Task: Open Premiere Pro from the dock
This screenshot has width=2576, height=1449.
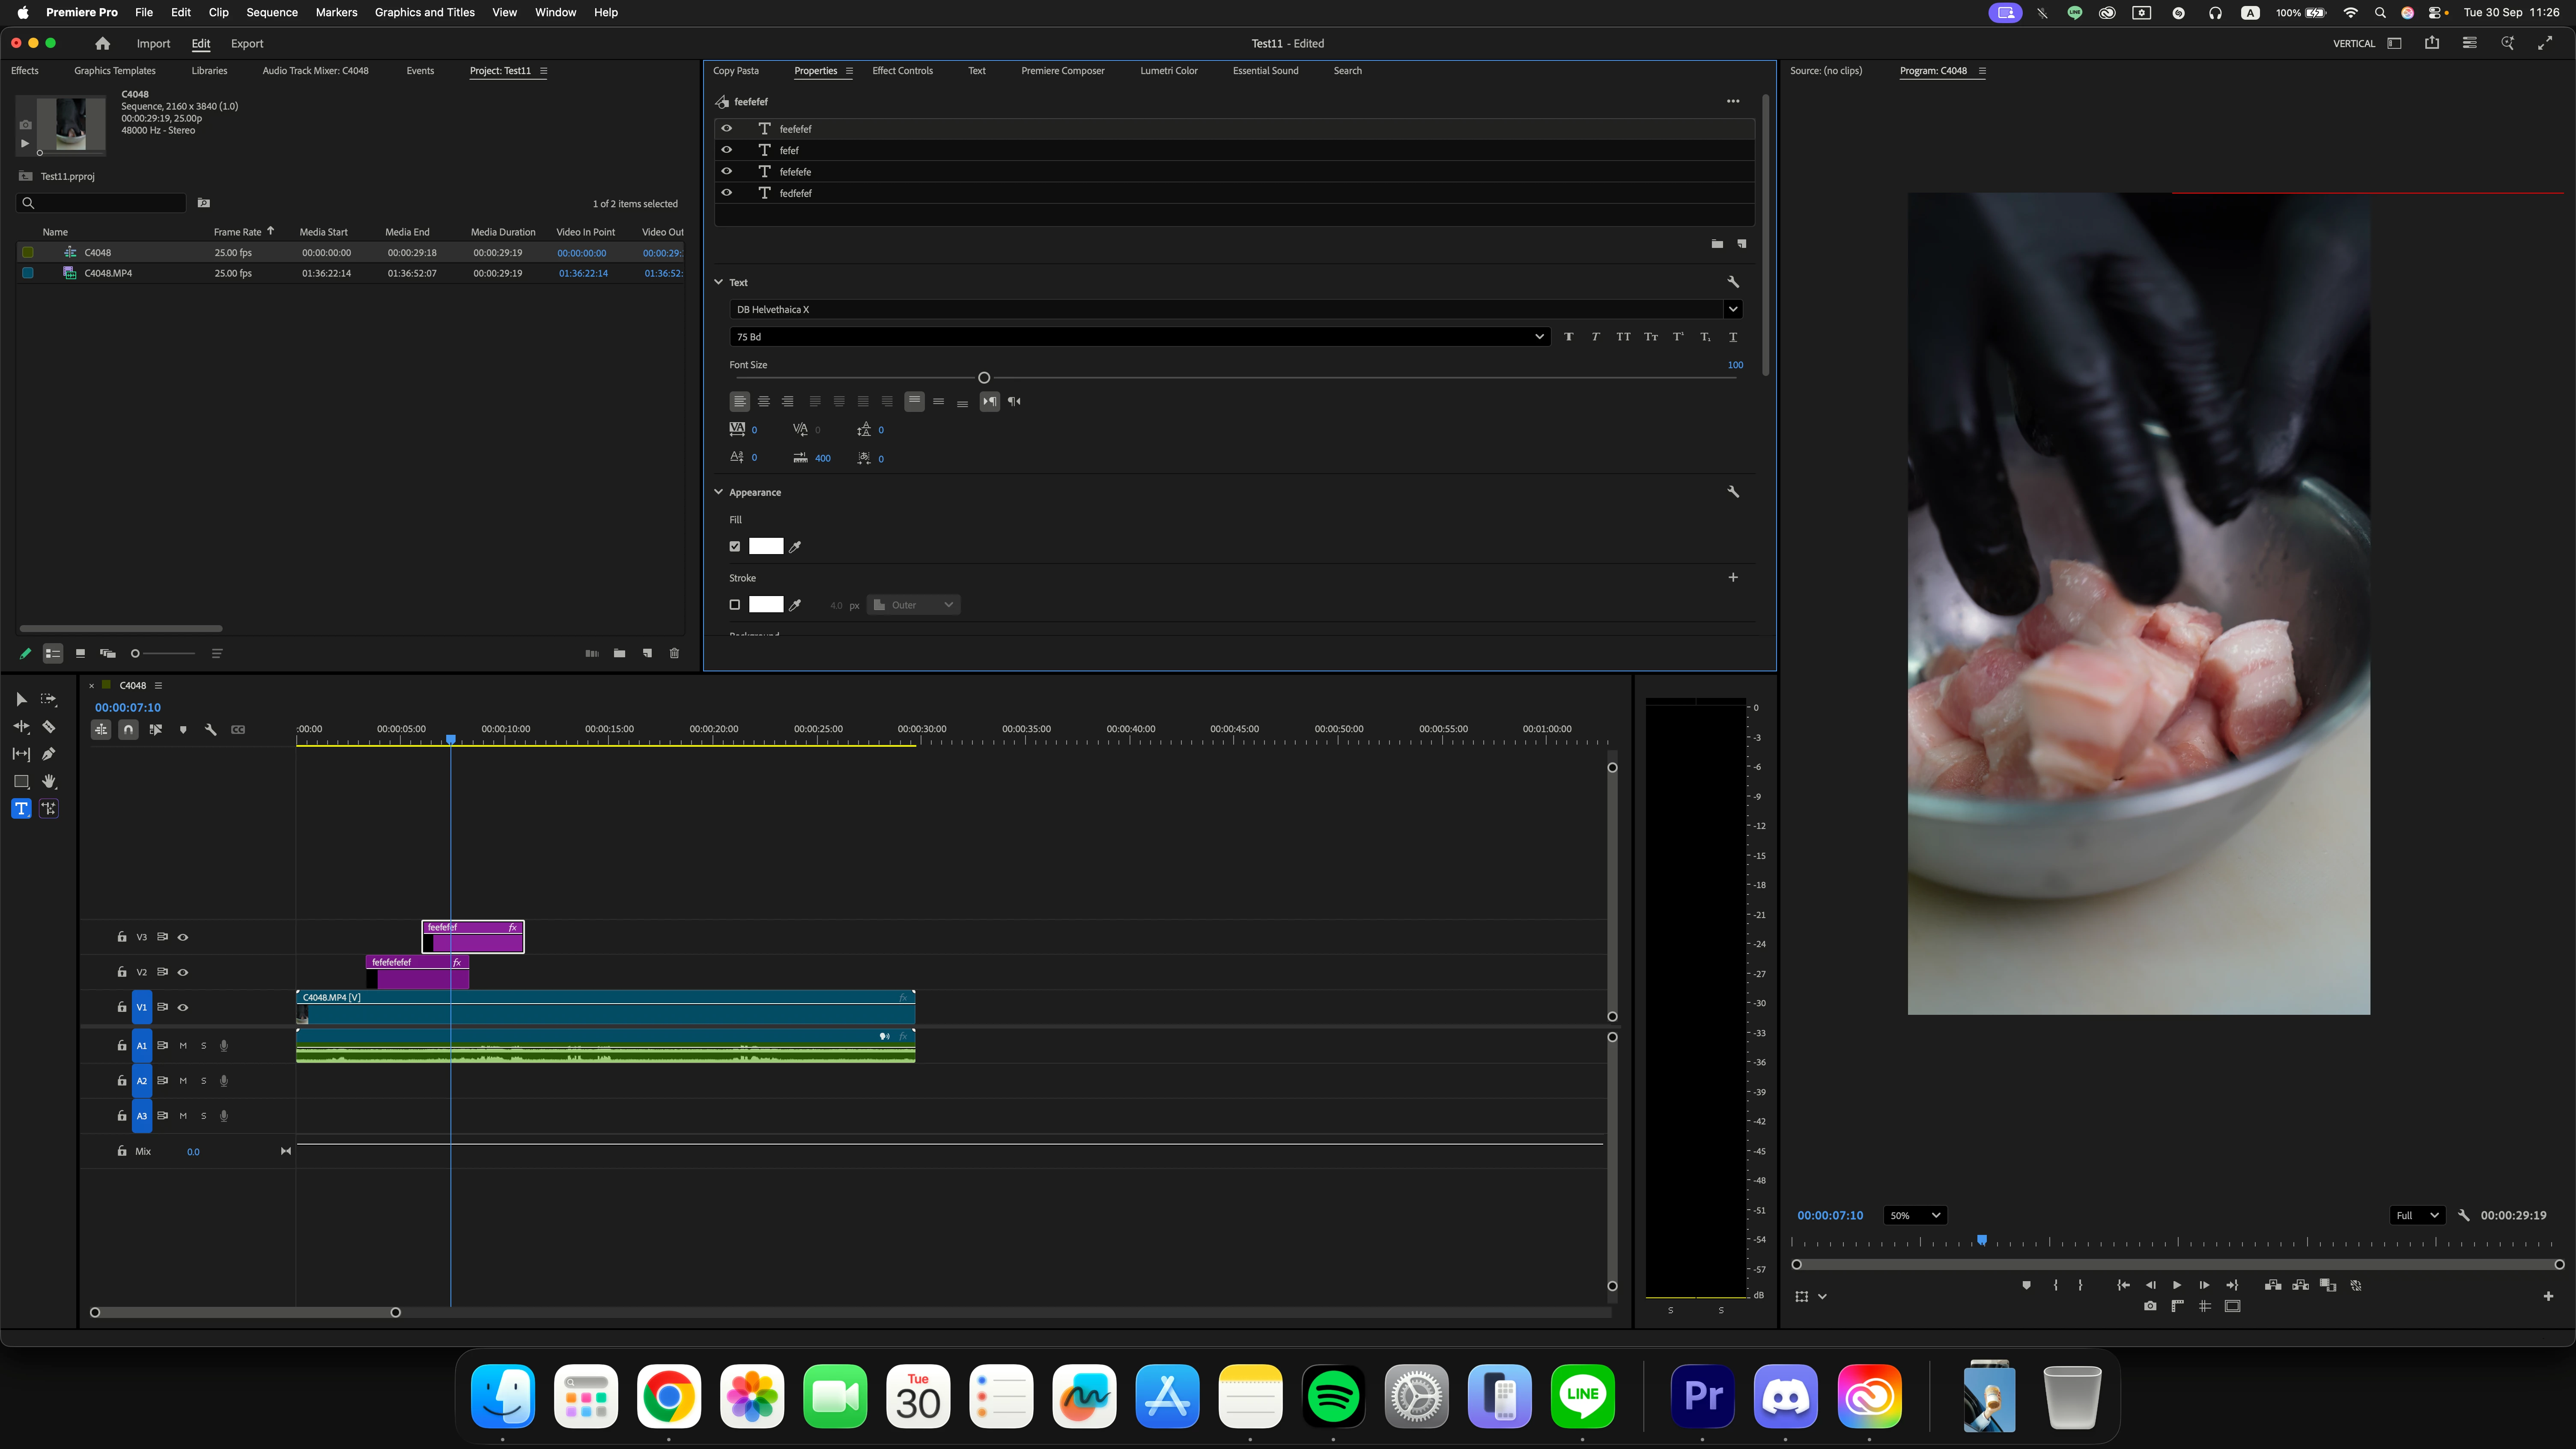Action: pyautogui.click(x=1702, y=1395)
